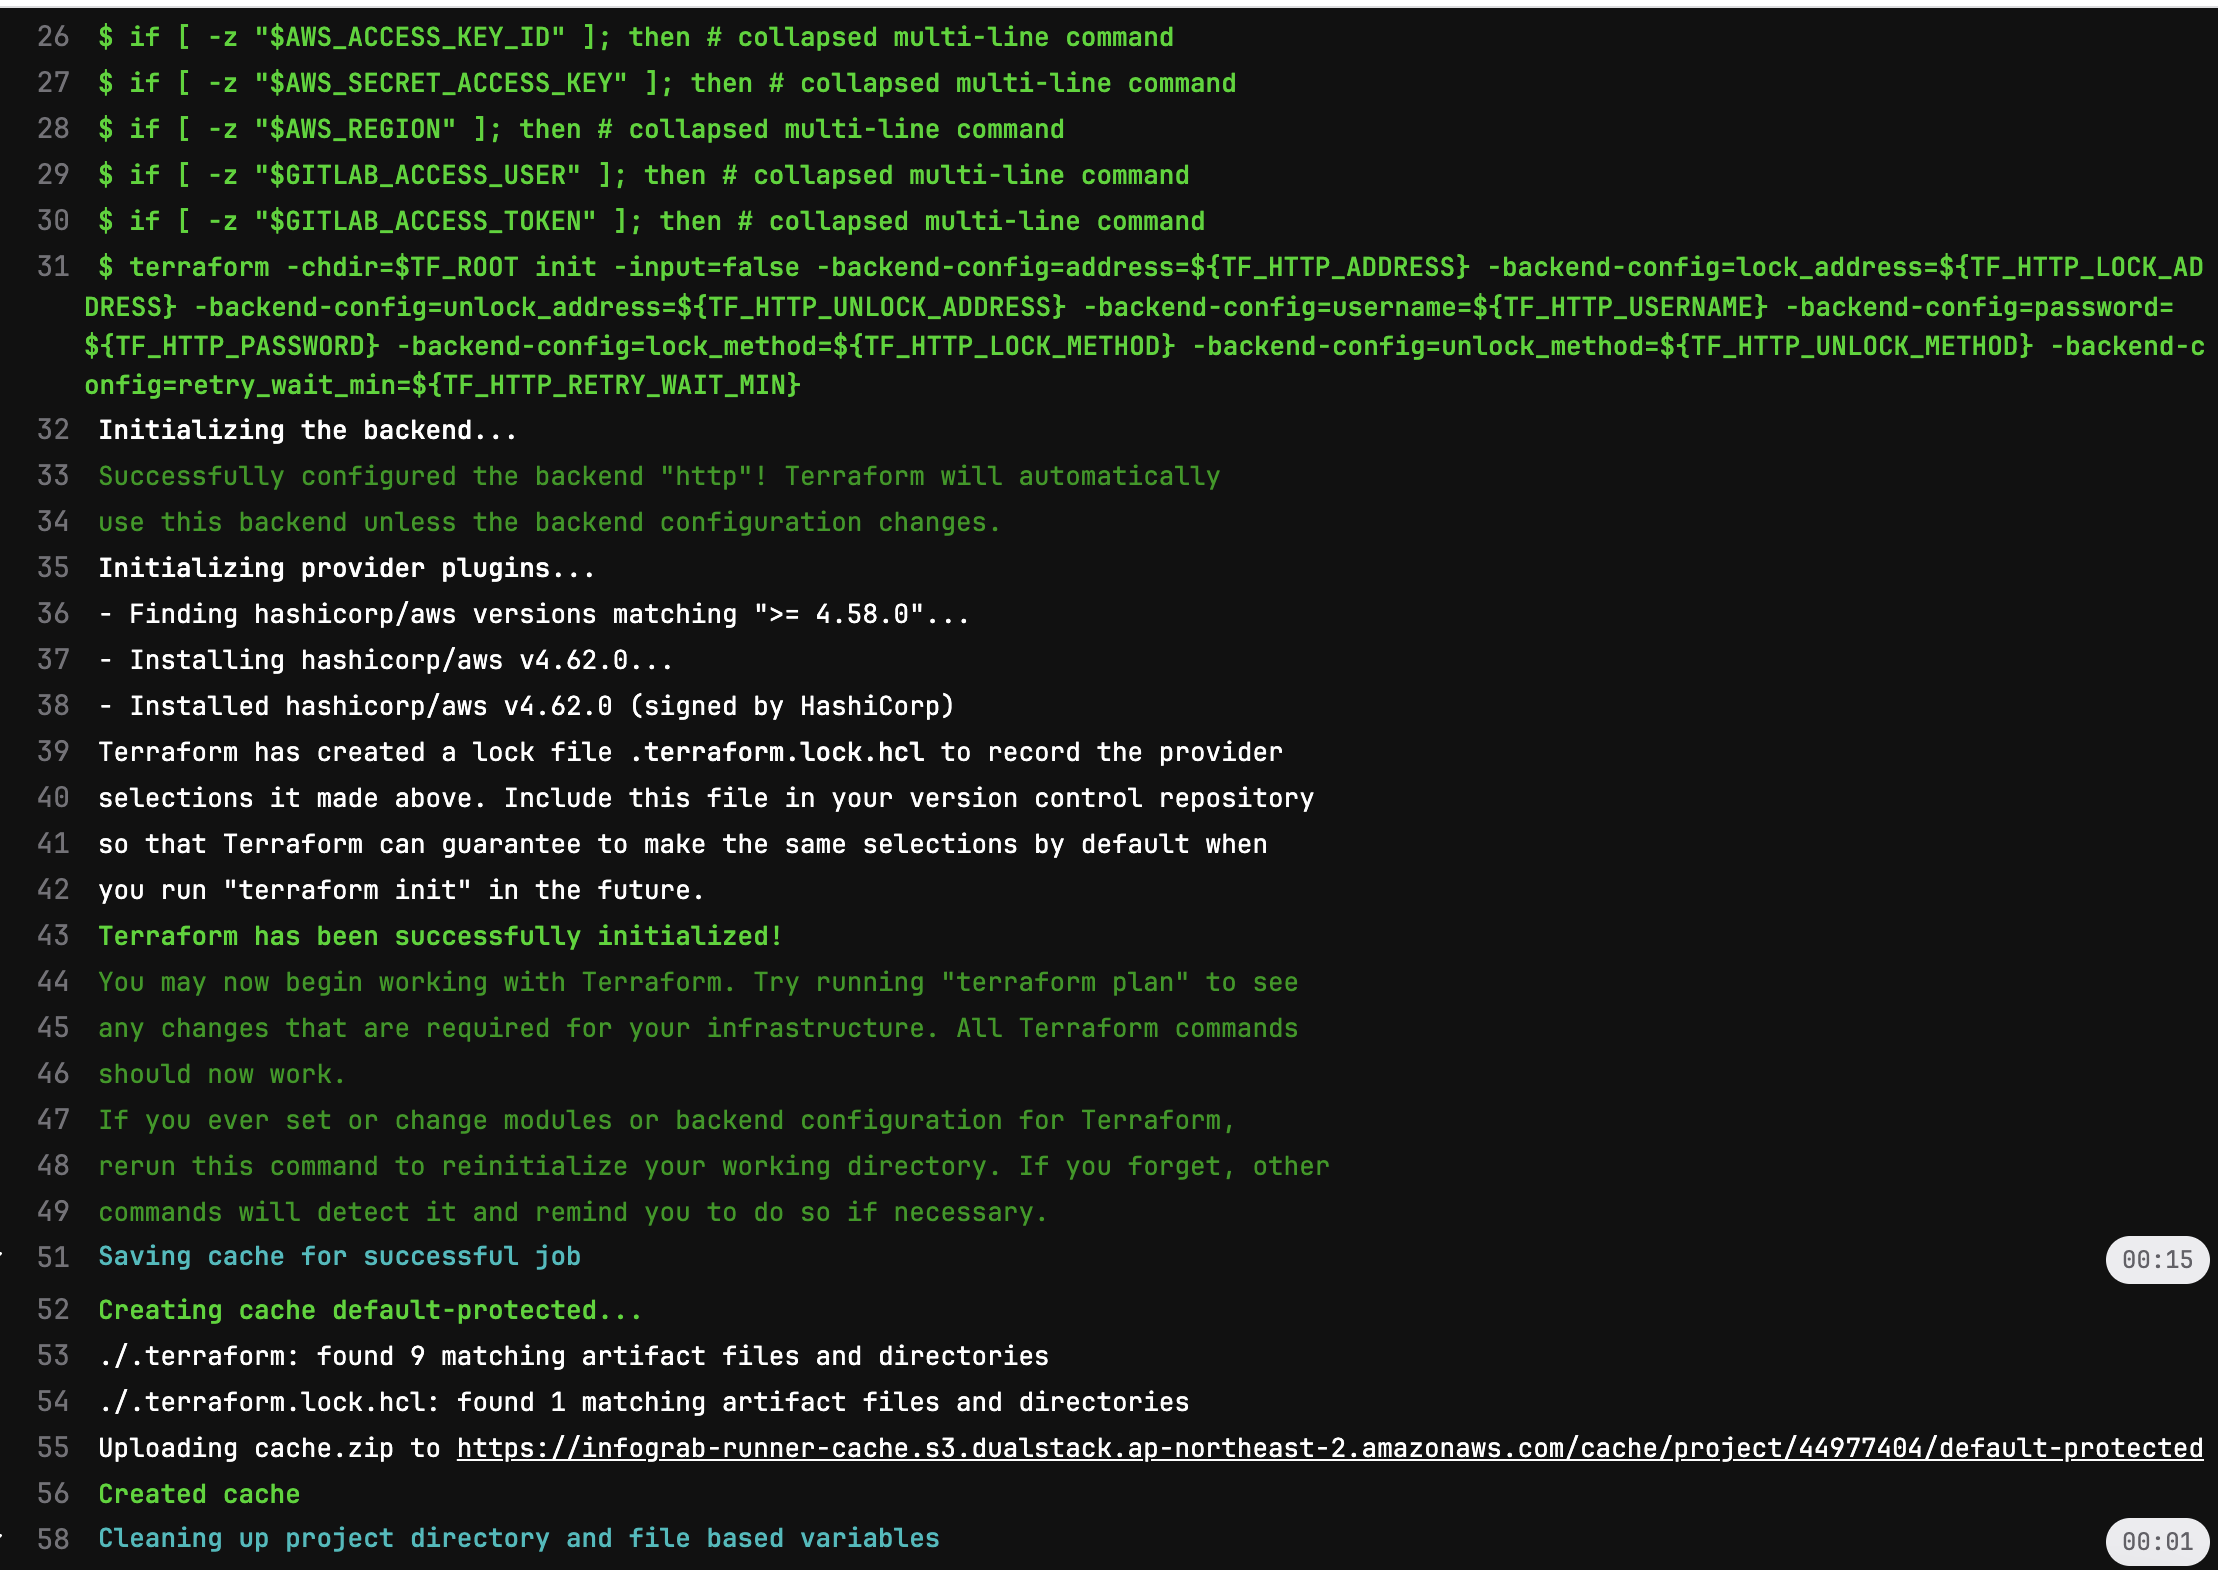Click 'Terraform has created a lock file' line

[x=690, y=752]
